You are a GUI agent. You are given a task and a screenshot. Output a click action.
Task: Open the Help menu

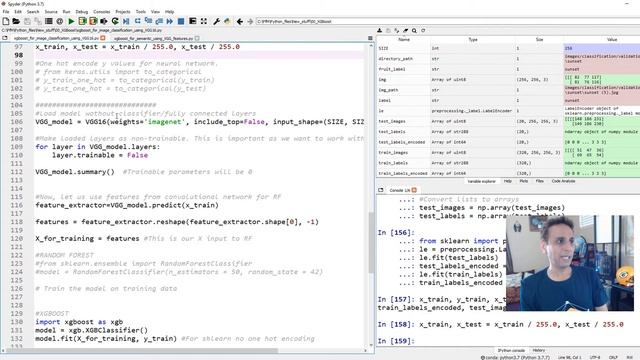pos(169,12)
